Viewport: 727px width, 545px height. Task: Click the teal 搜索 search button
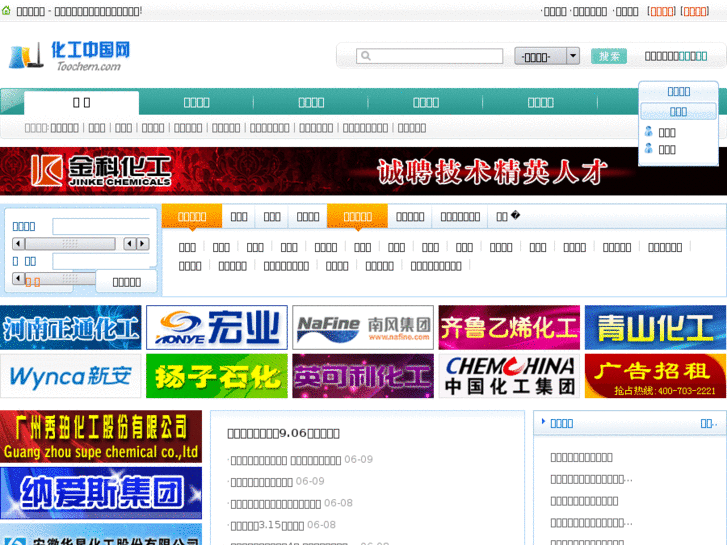tap(609, 56)
